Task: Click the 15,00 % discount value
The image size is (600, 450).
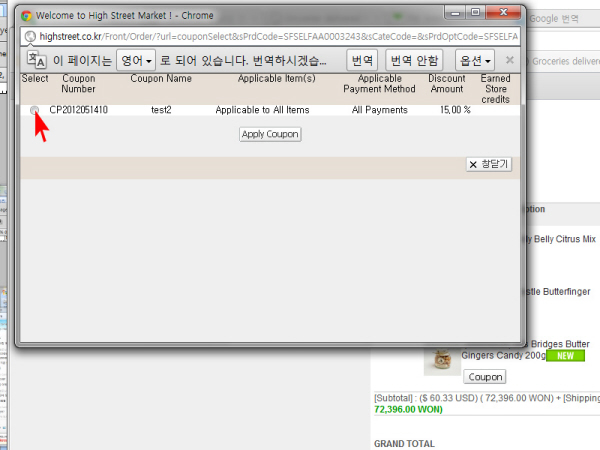Action: tap(455, 110)
